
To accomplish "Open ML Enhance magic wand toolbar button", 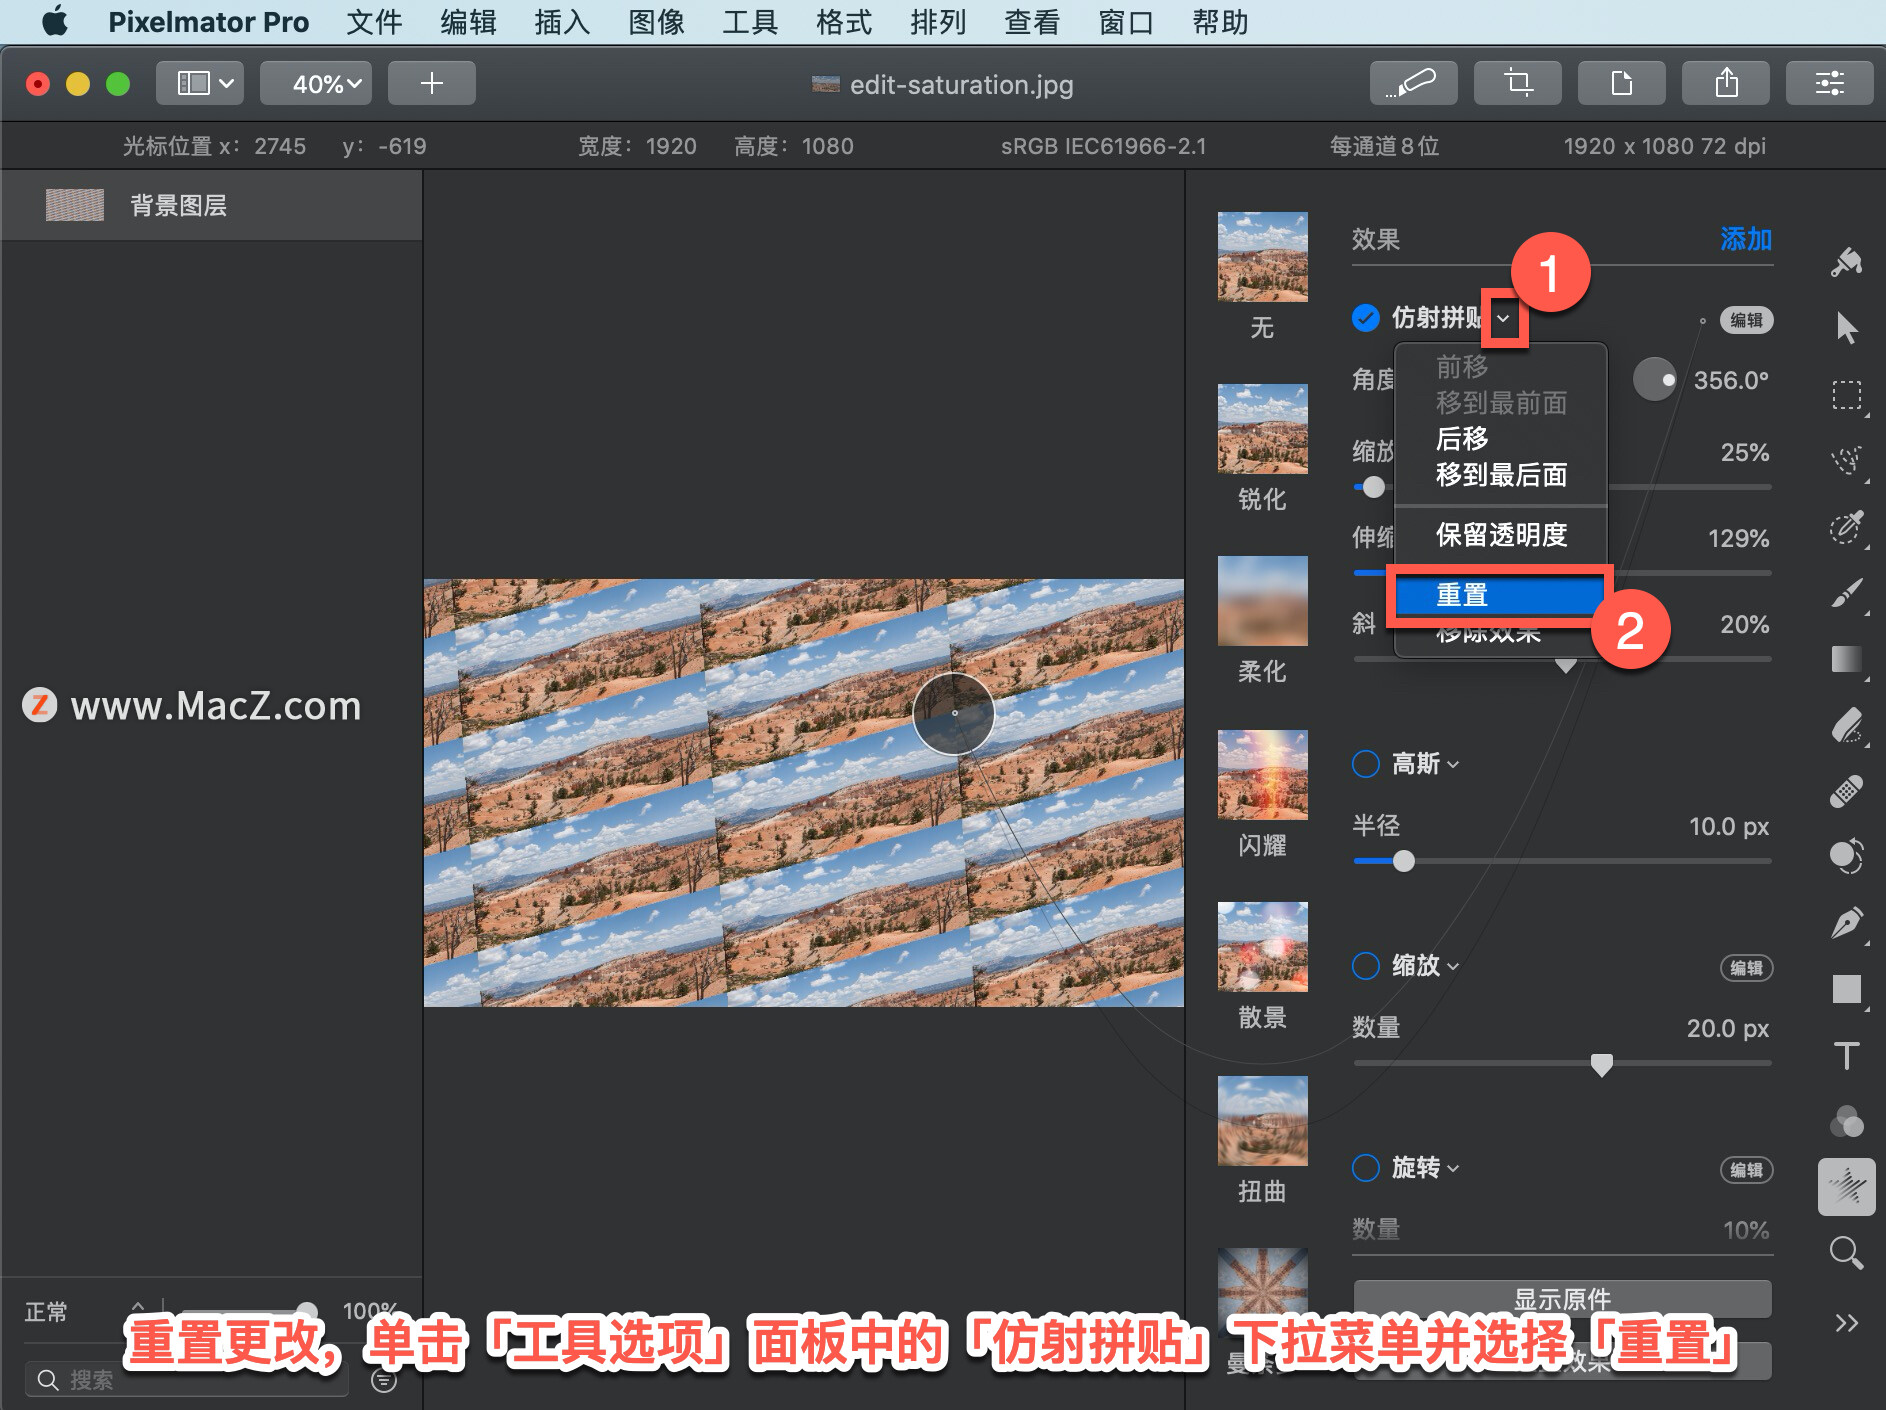I will pos(1413,83).
